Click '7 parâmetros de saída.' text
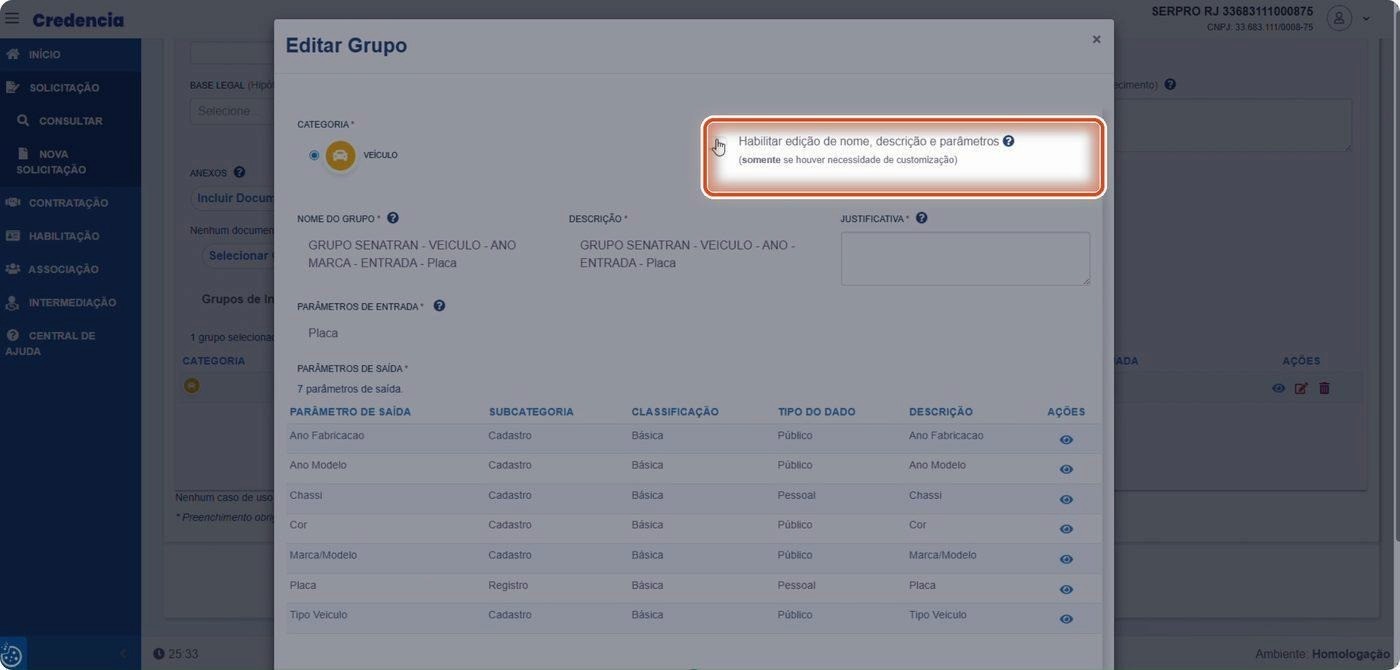 pos(350,388)
